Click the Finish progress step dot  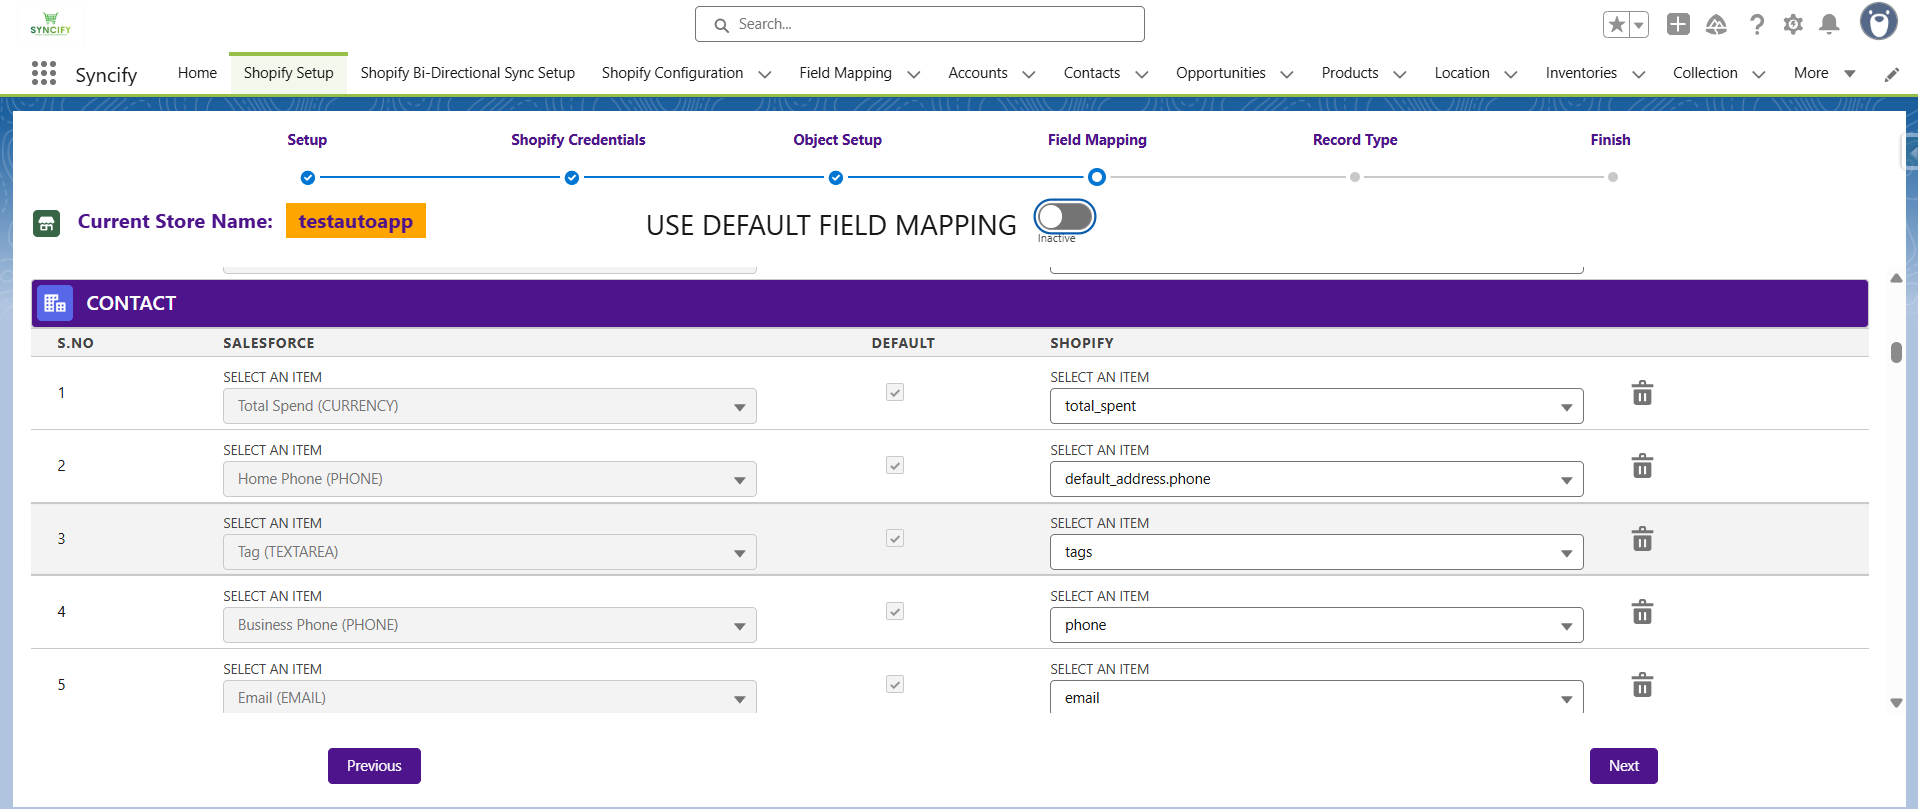[1613, 177]
